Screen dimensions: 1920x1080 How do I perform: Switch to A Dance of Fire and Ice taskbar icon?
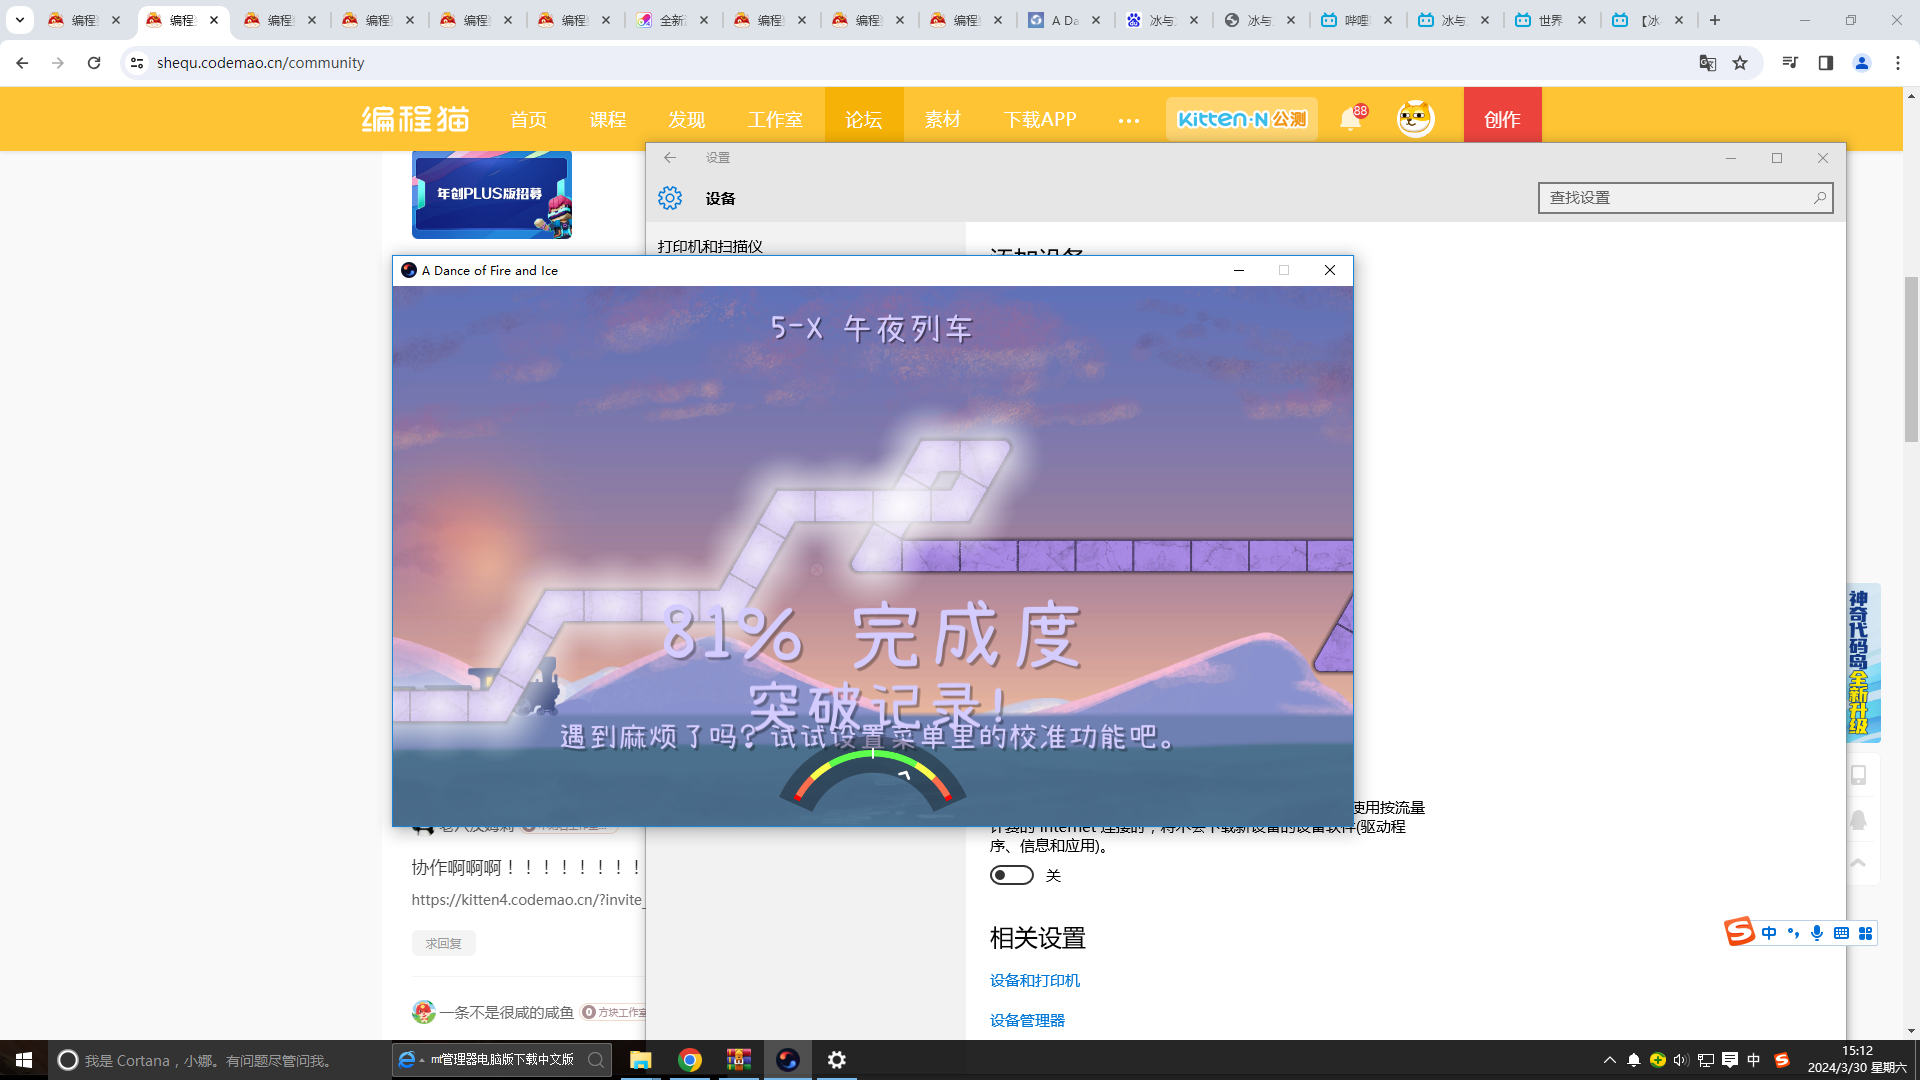tap(788, 1060)
